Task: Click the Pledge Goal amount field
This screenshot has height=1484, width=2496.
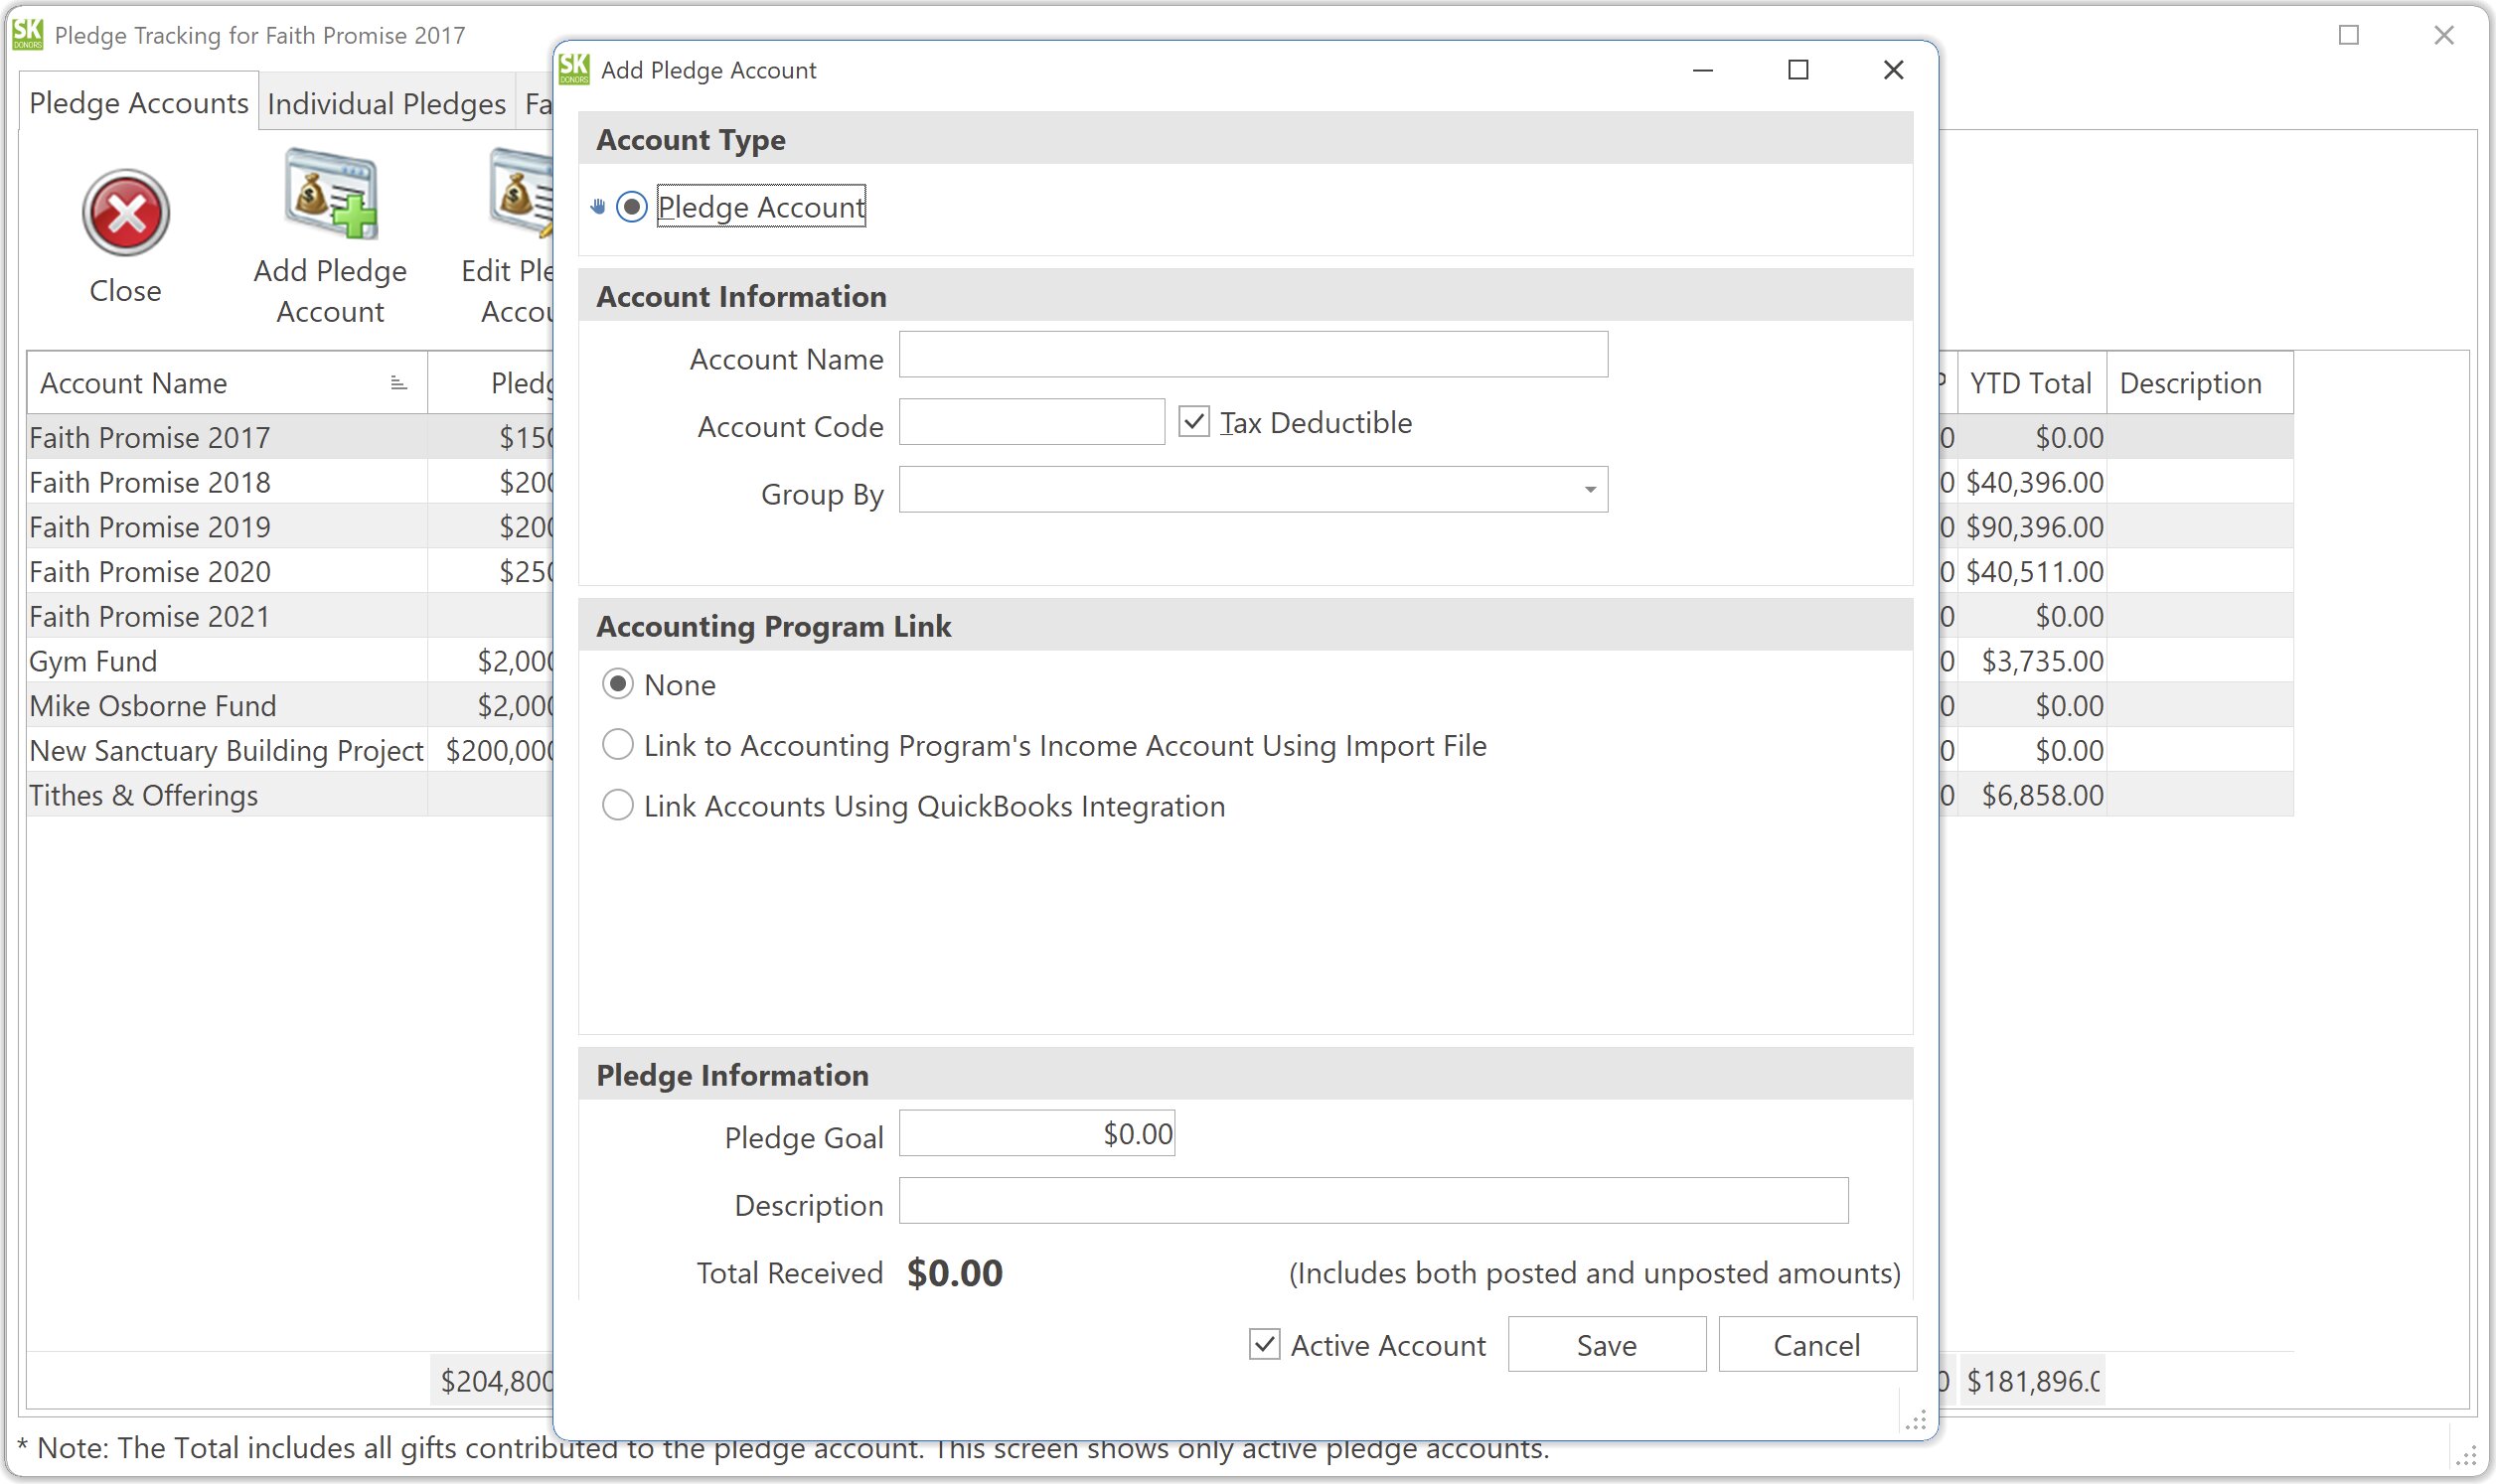Action: (x=1036, y=1134)
